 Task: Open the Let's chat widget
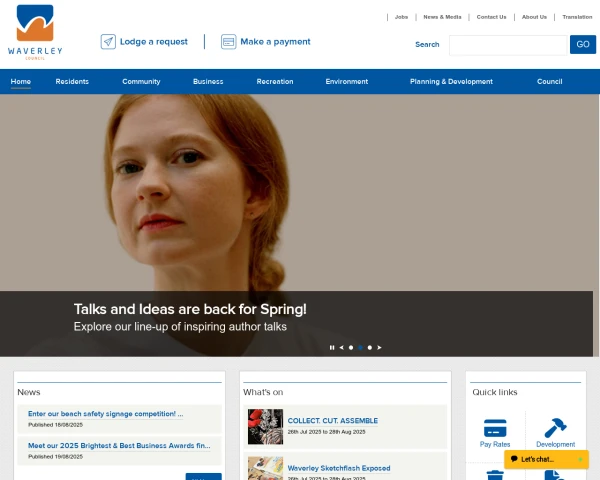[546, 459]
